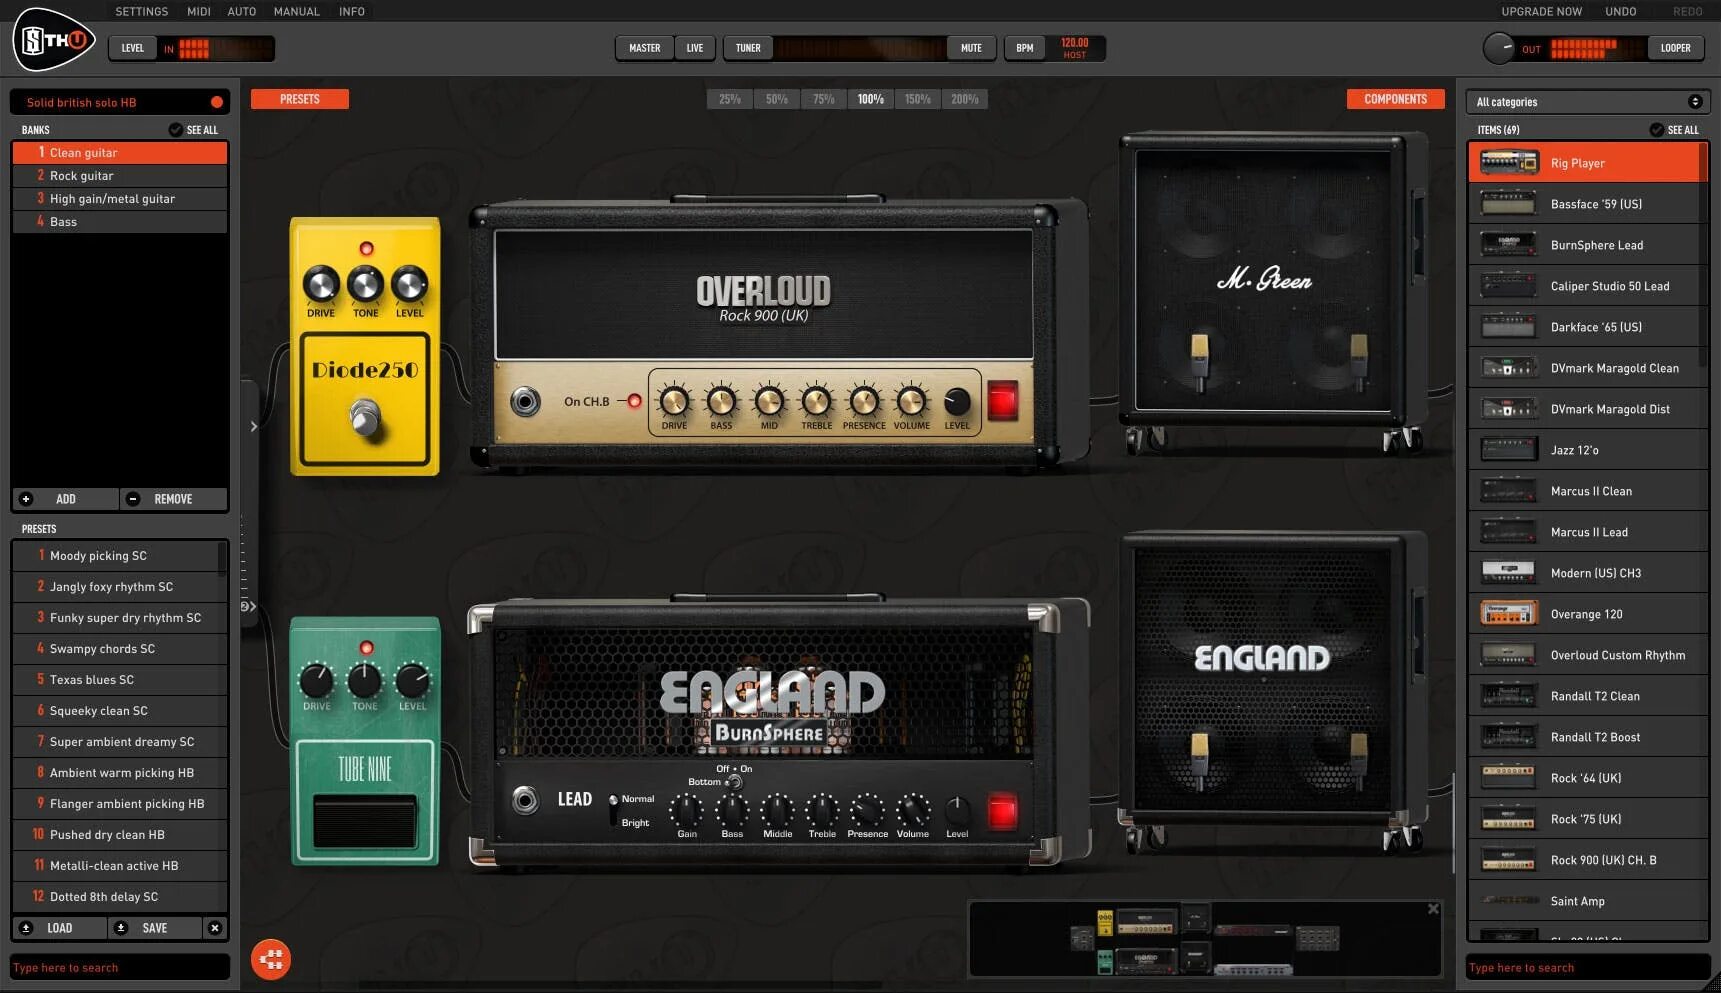Open the AUTO menu
The image size is (1721, 993).
pyautogui.click(x=242, y=11)
